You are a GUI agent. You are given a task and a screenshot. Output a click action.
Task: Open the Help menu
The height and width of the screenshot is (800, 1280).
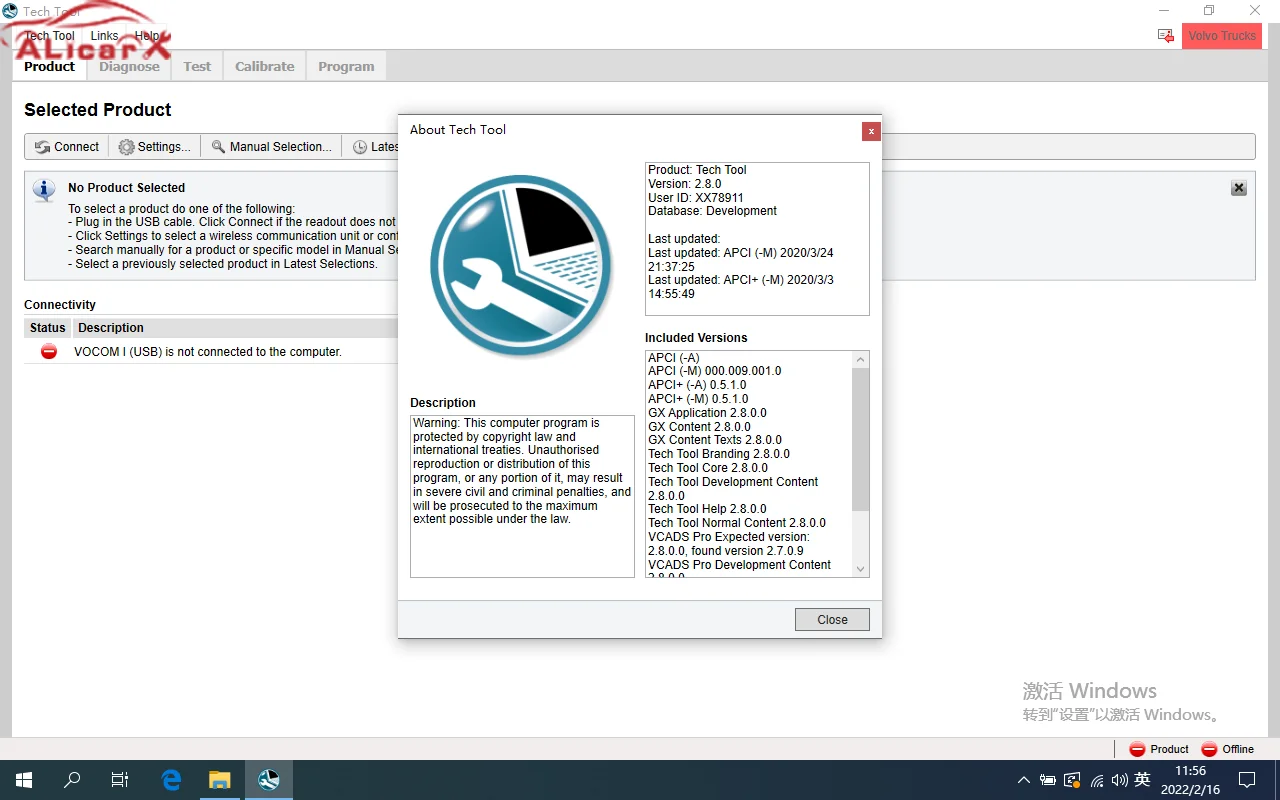[x=147, y=36]
